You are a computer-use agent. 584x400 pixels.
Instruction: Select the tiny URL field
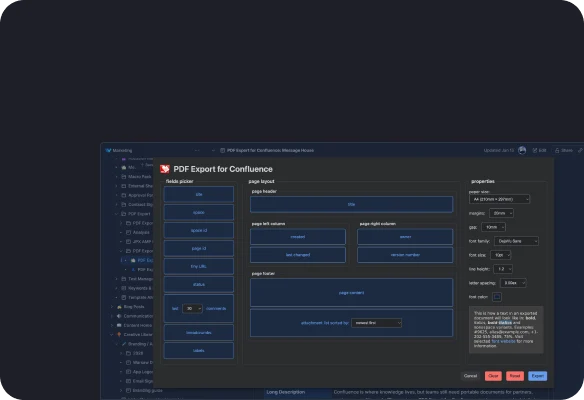coord(199,267)
